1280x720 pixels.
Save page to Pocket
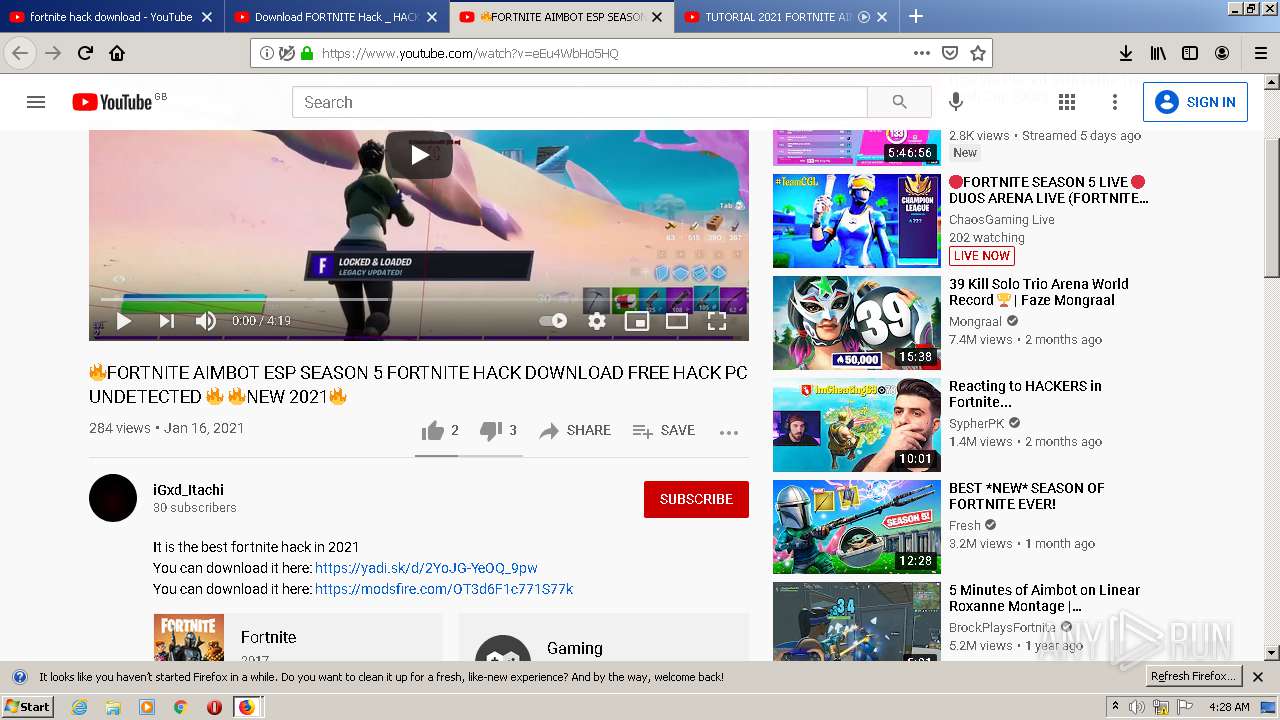[950, 53]
